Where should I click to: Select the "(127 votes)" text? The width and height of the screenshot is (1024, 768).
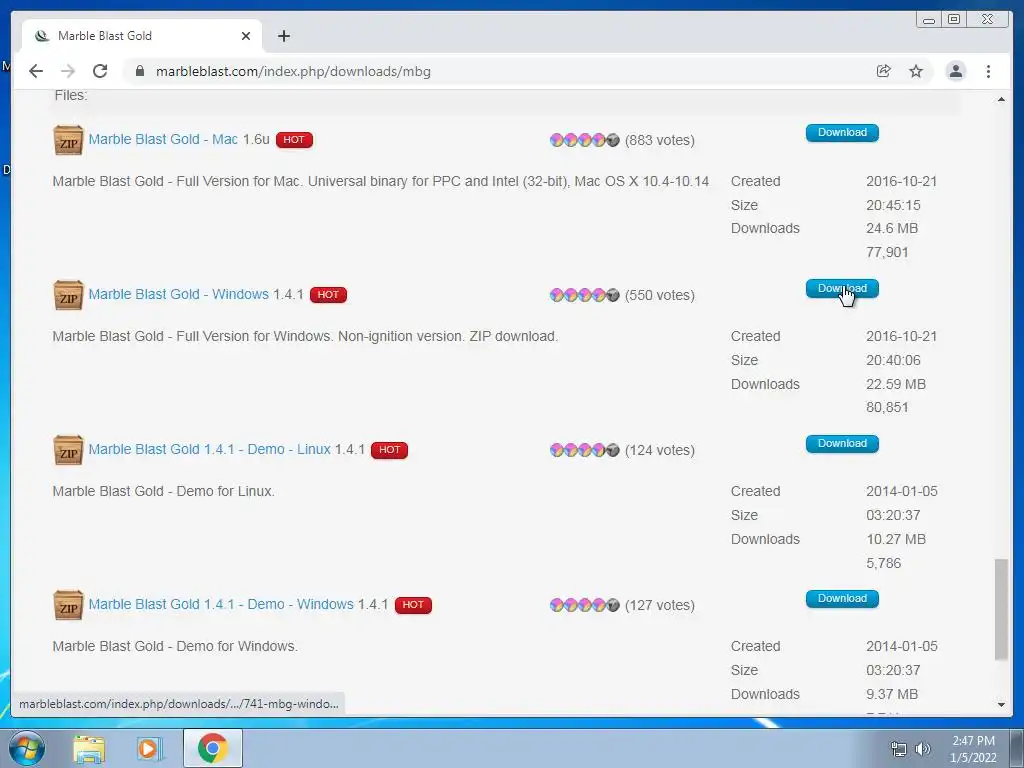(x=660, y=605)
